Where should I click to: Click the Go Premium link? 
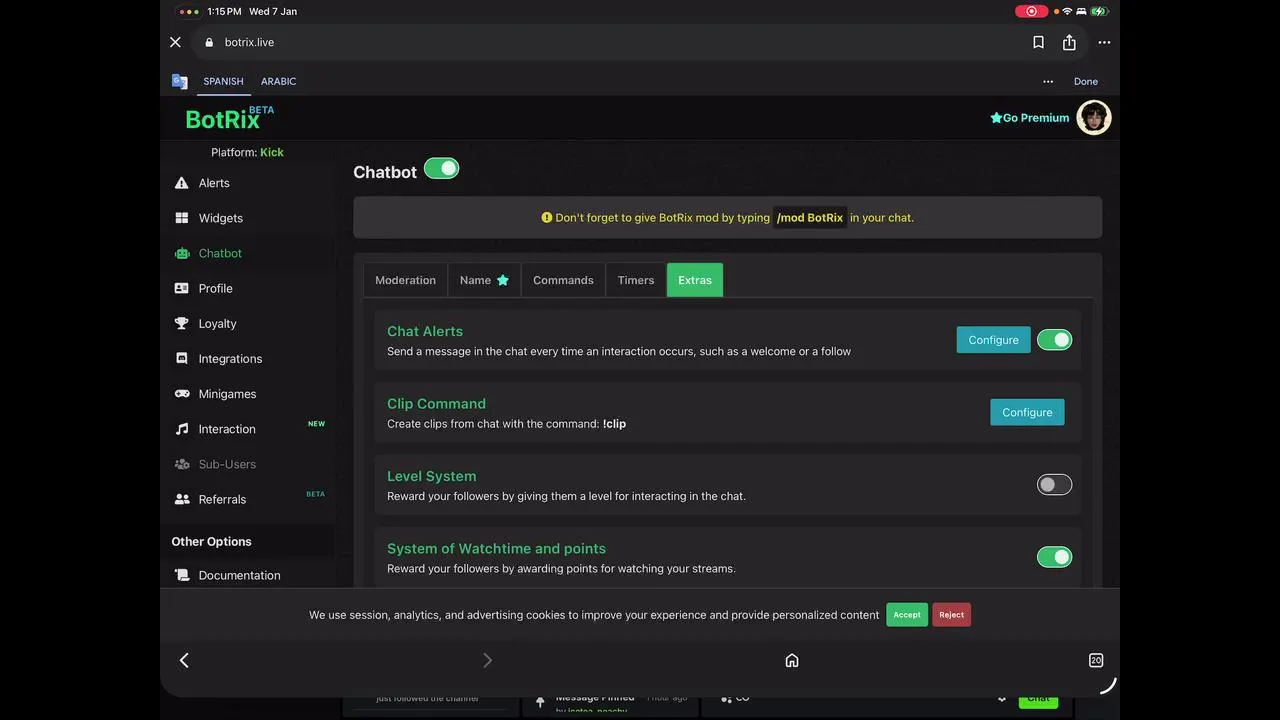[1030, 118]
